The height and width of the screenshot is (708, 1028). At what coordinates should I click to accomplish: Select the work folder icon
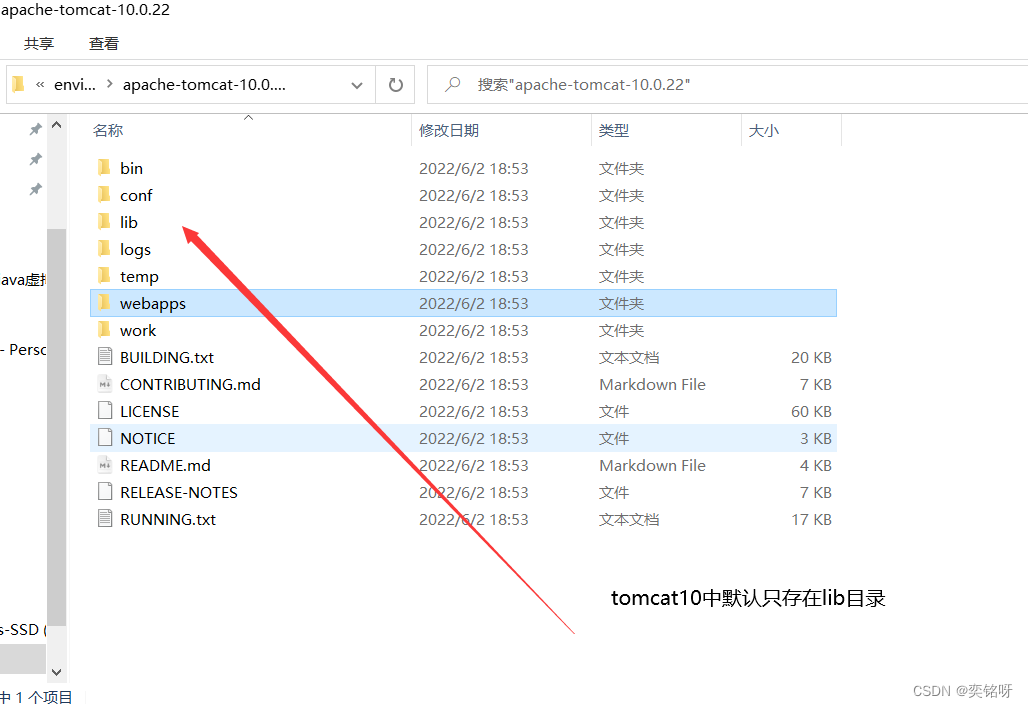104,330
